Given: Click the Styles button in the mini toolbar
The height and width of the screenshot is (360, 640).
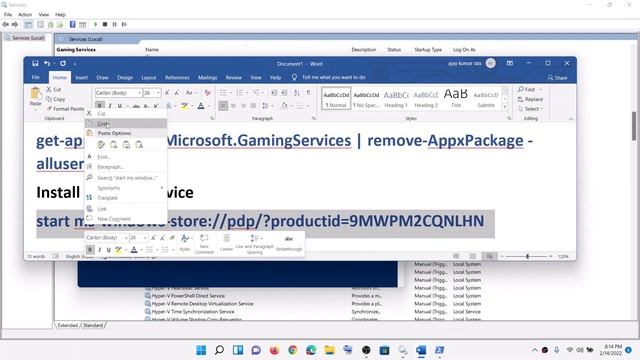Looking at the screenshot, I should 185,243.
